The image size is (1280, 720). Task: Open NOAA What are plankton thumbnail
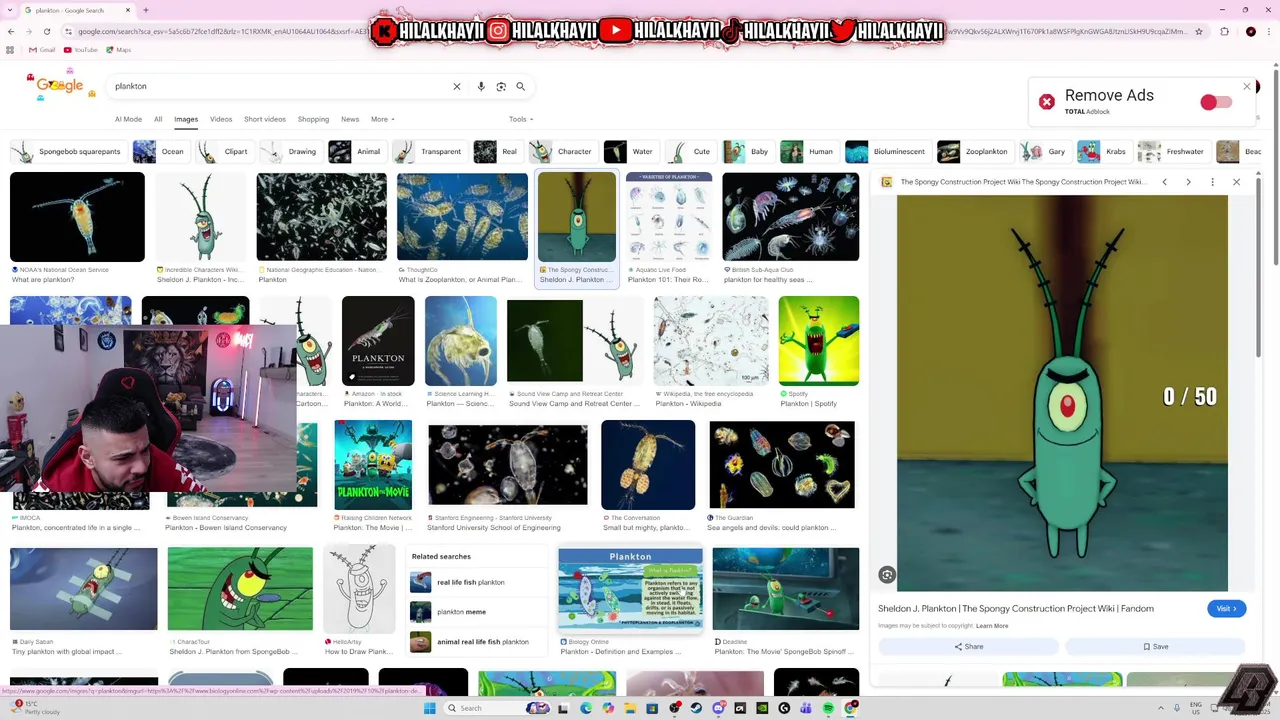(77, 217)
